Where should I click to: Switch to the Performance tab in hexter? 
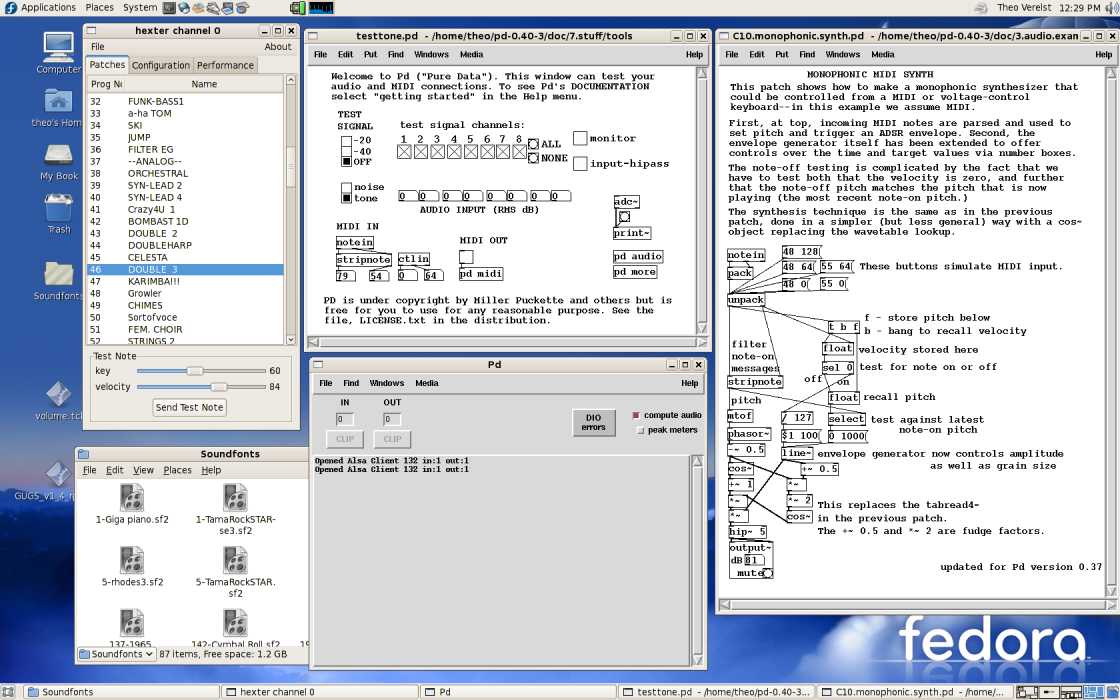pyautogui.click(x=225, y=65)
